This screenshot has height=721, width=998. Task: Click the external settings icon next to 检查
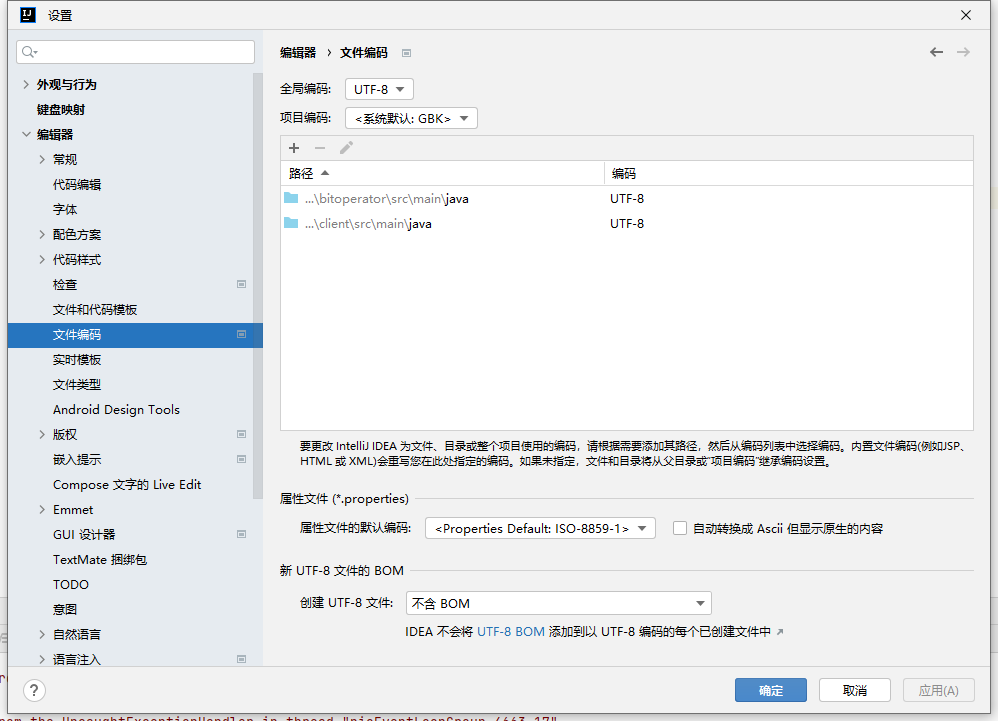[x=241, y=284]
